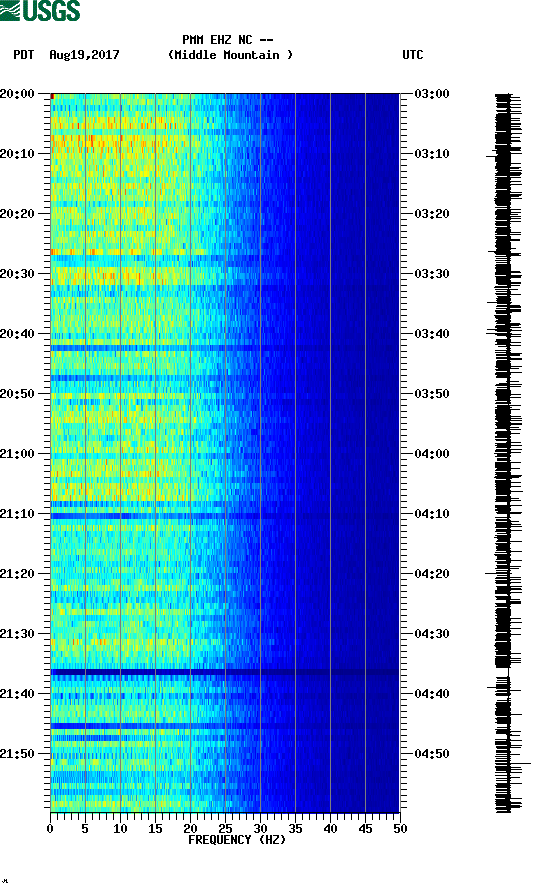The height and width of the screenshot is (892, 552).
Task: Click the 30 Hz frequency tick label
Action: [260, 829]
